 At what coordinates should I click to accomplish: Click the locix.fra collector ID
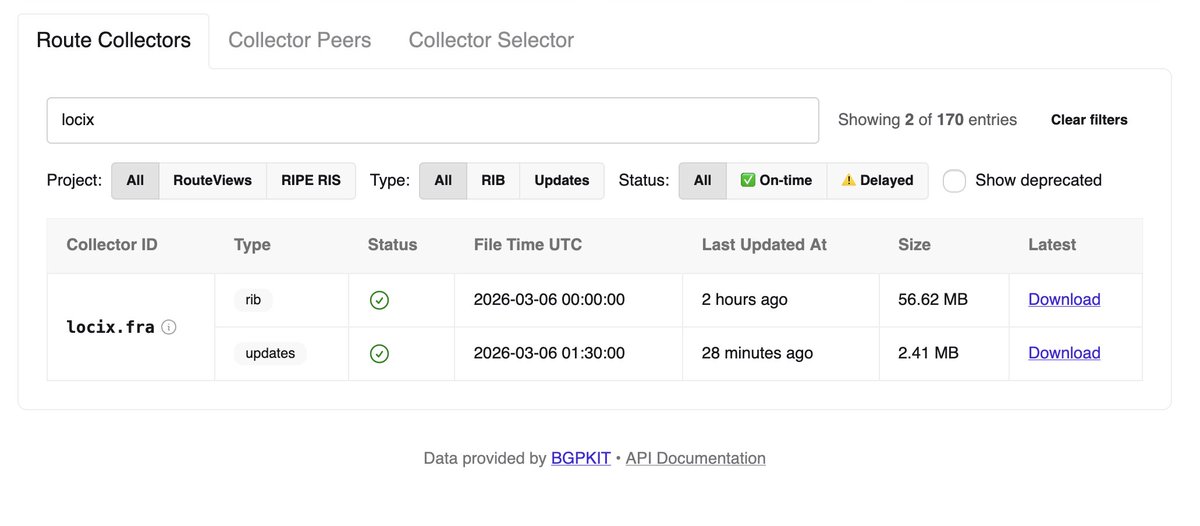pos(110,327)
